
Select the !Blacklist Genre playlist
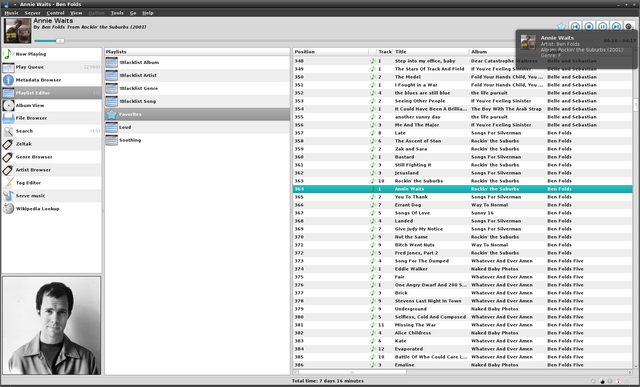(x=197, y=88)
